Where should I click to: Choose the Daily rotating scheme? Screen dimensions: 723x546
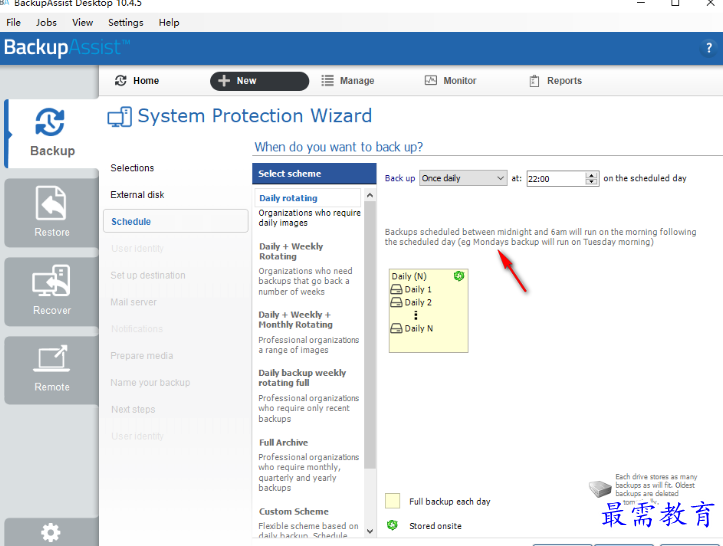(x=308, y=198)
